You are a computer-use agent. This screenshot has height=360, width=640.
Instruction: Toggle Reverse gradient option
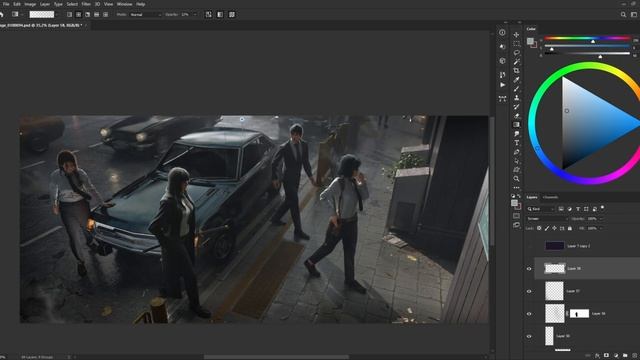coord(209,15)
